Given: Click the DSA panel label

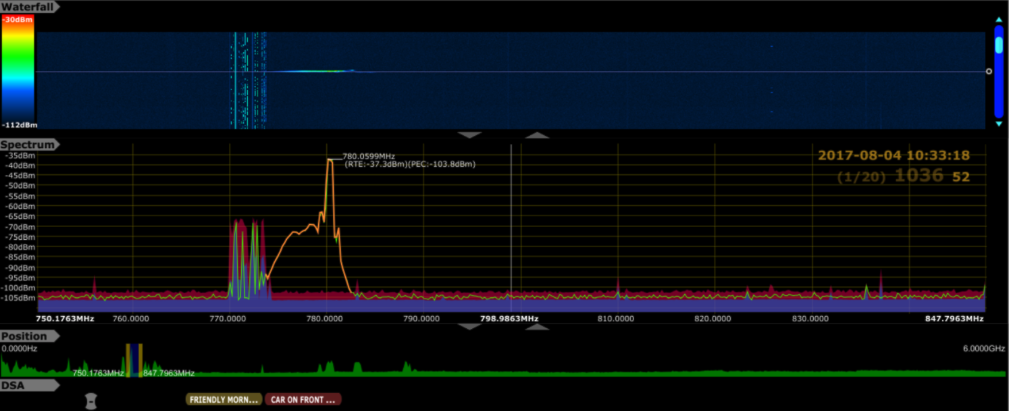Looking at the screenshot, I should tap(14, 384).
